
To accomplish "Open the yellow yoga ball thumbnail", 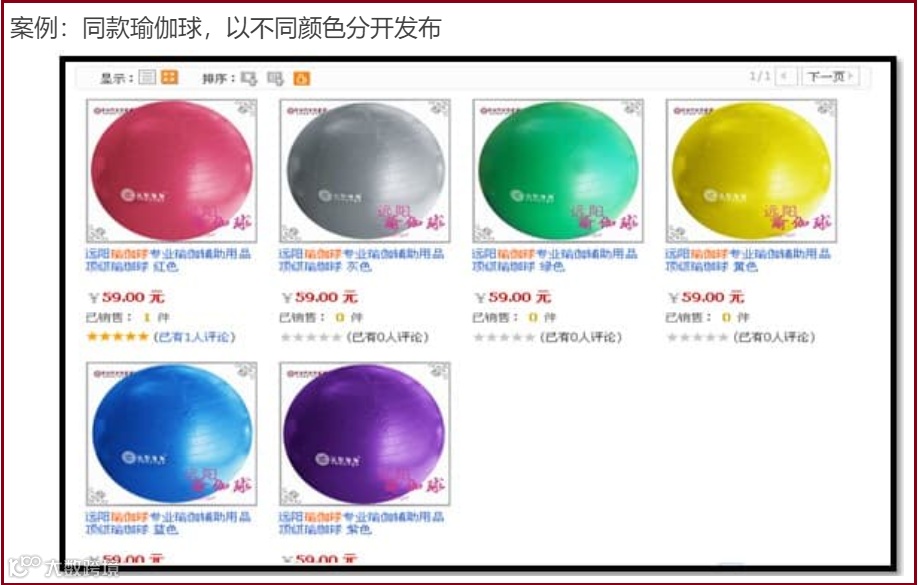I will [x=751, y=170].
